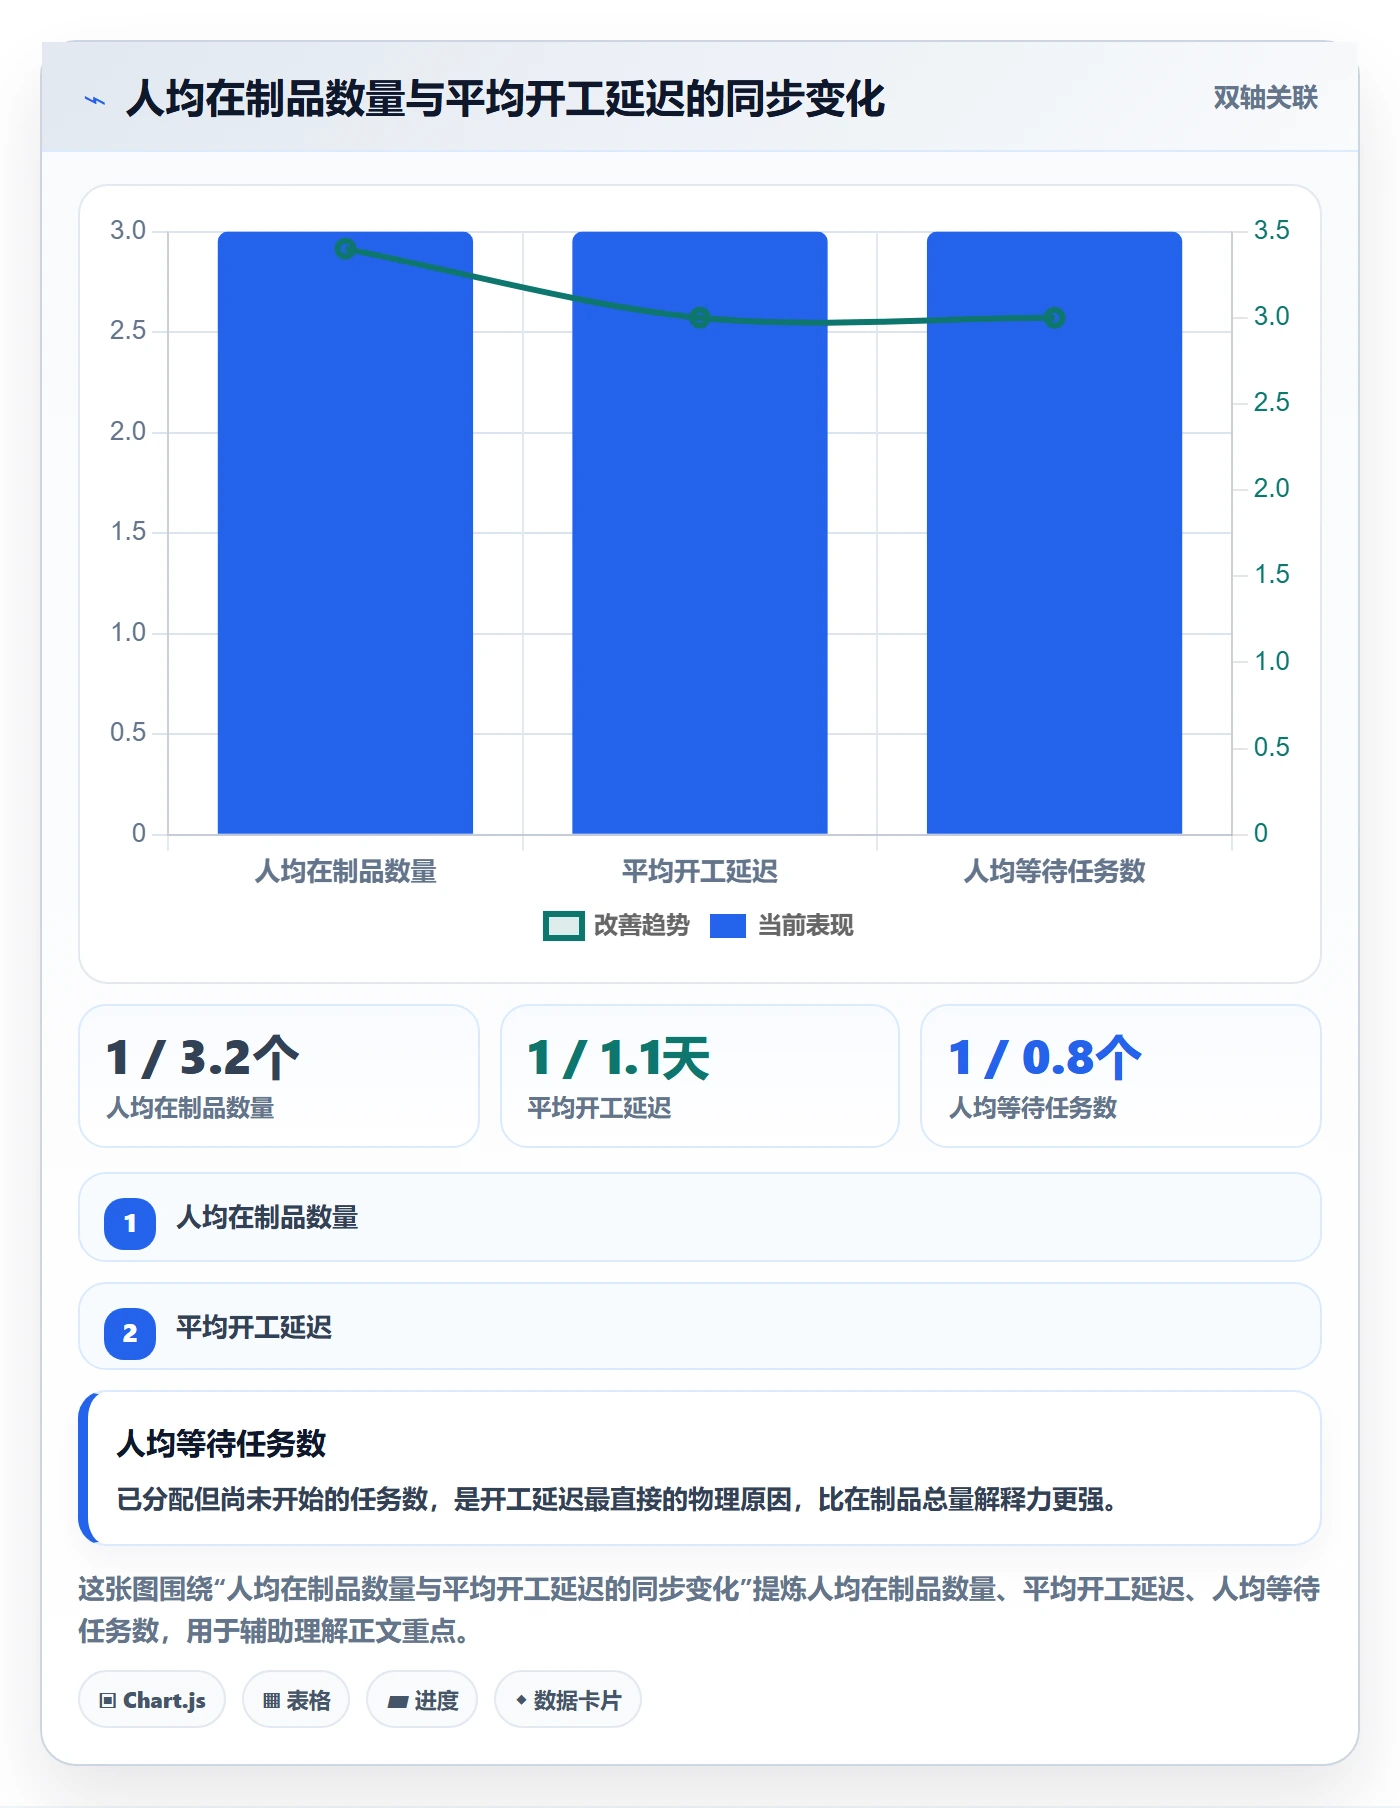The width and height of the screenshot is (1400, 1808).
Task: Toggle the 改善趋势 legend label
Action: tap(641, 926)
